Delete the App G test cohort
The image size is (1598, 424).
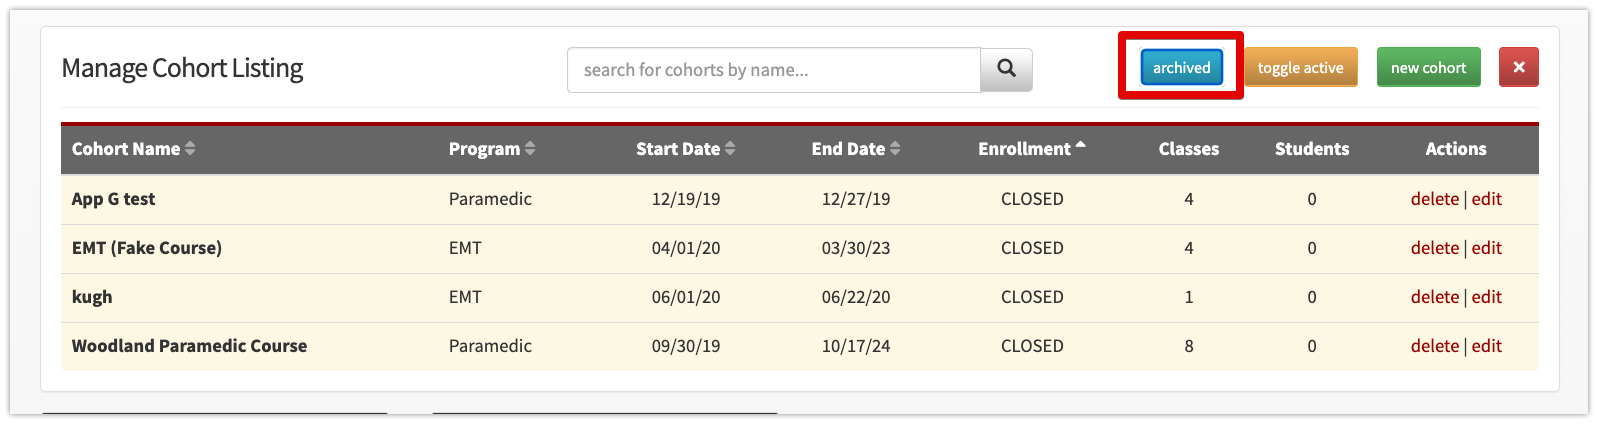click(x=1435, y=199)
